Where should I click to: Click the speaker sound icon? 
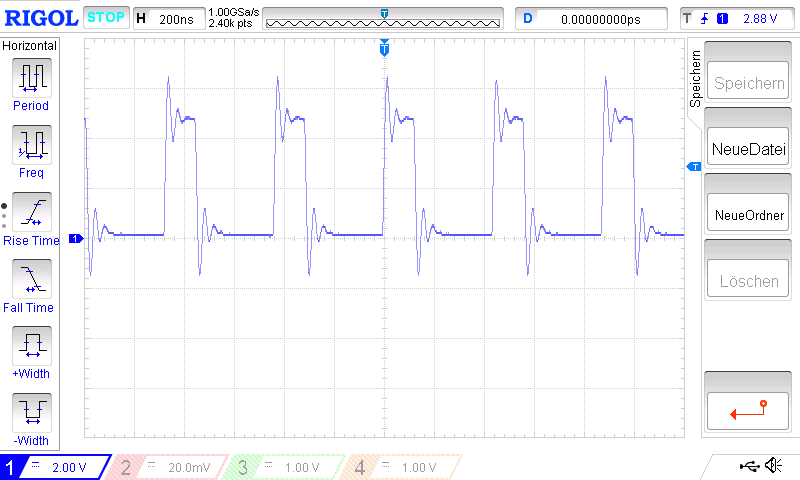[x=772, y=465]
